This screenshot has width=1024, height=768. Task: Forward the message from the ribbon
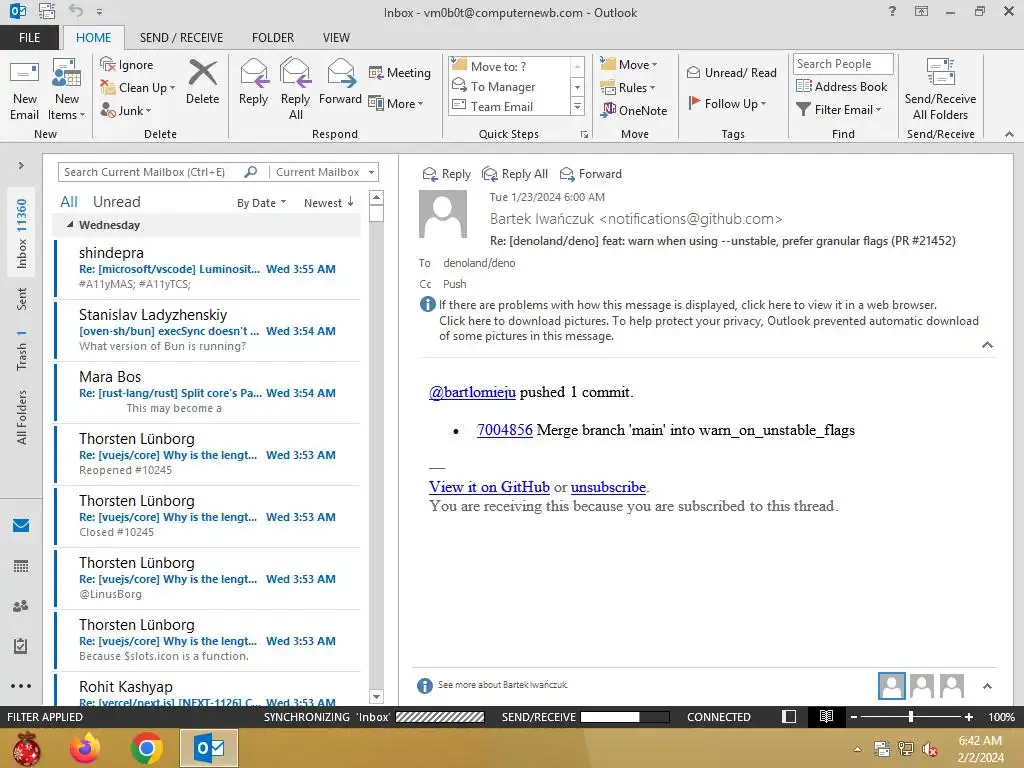pyautogui.click(x=340, y=82)
